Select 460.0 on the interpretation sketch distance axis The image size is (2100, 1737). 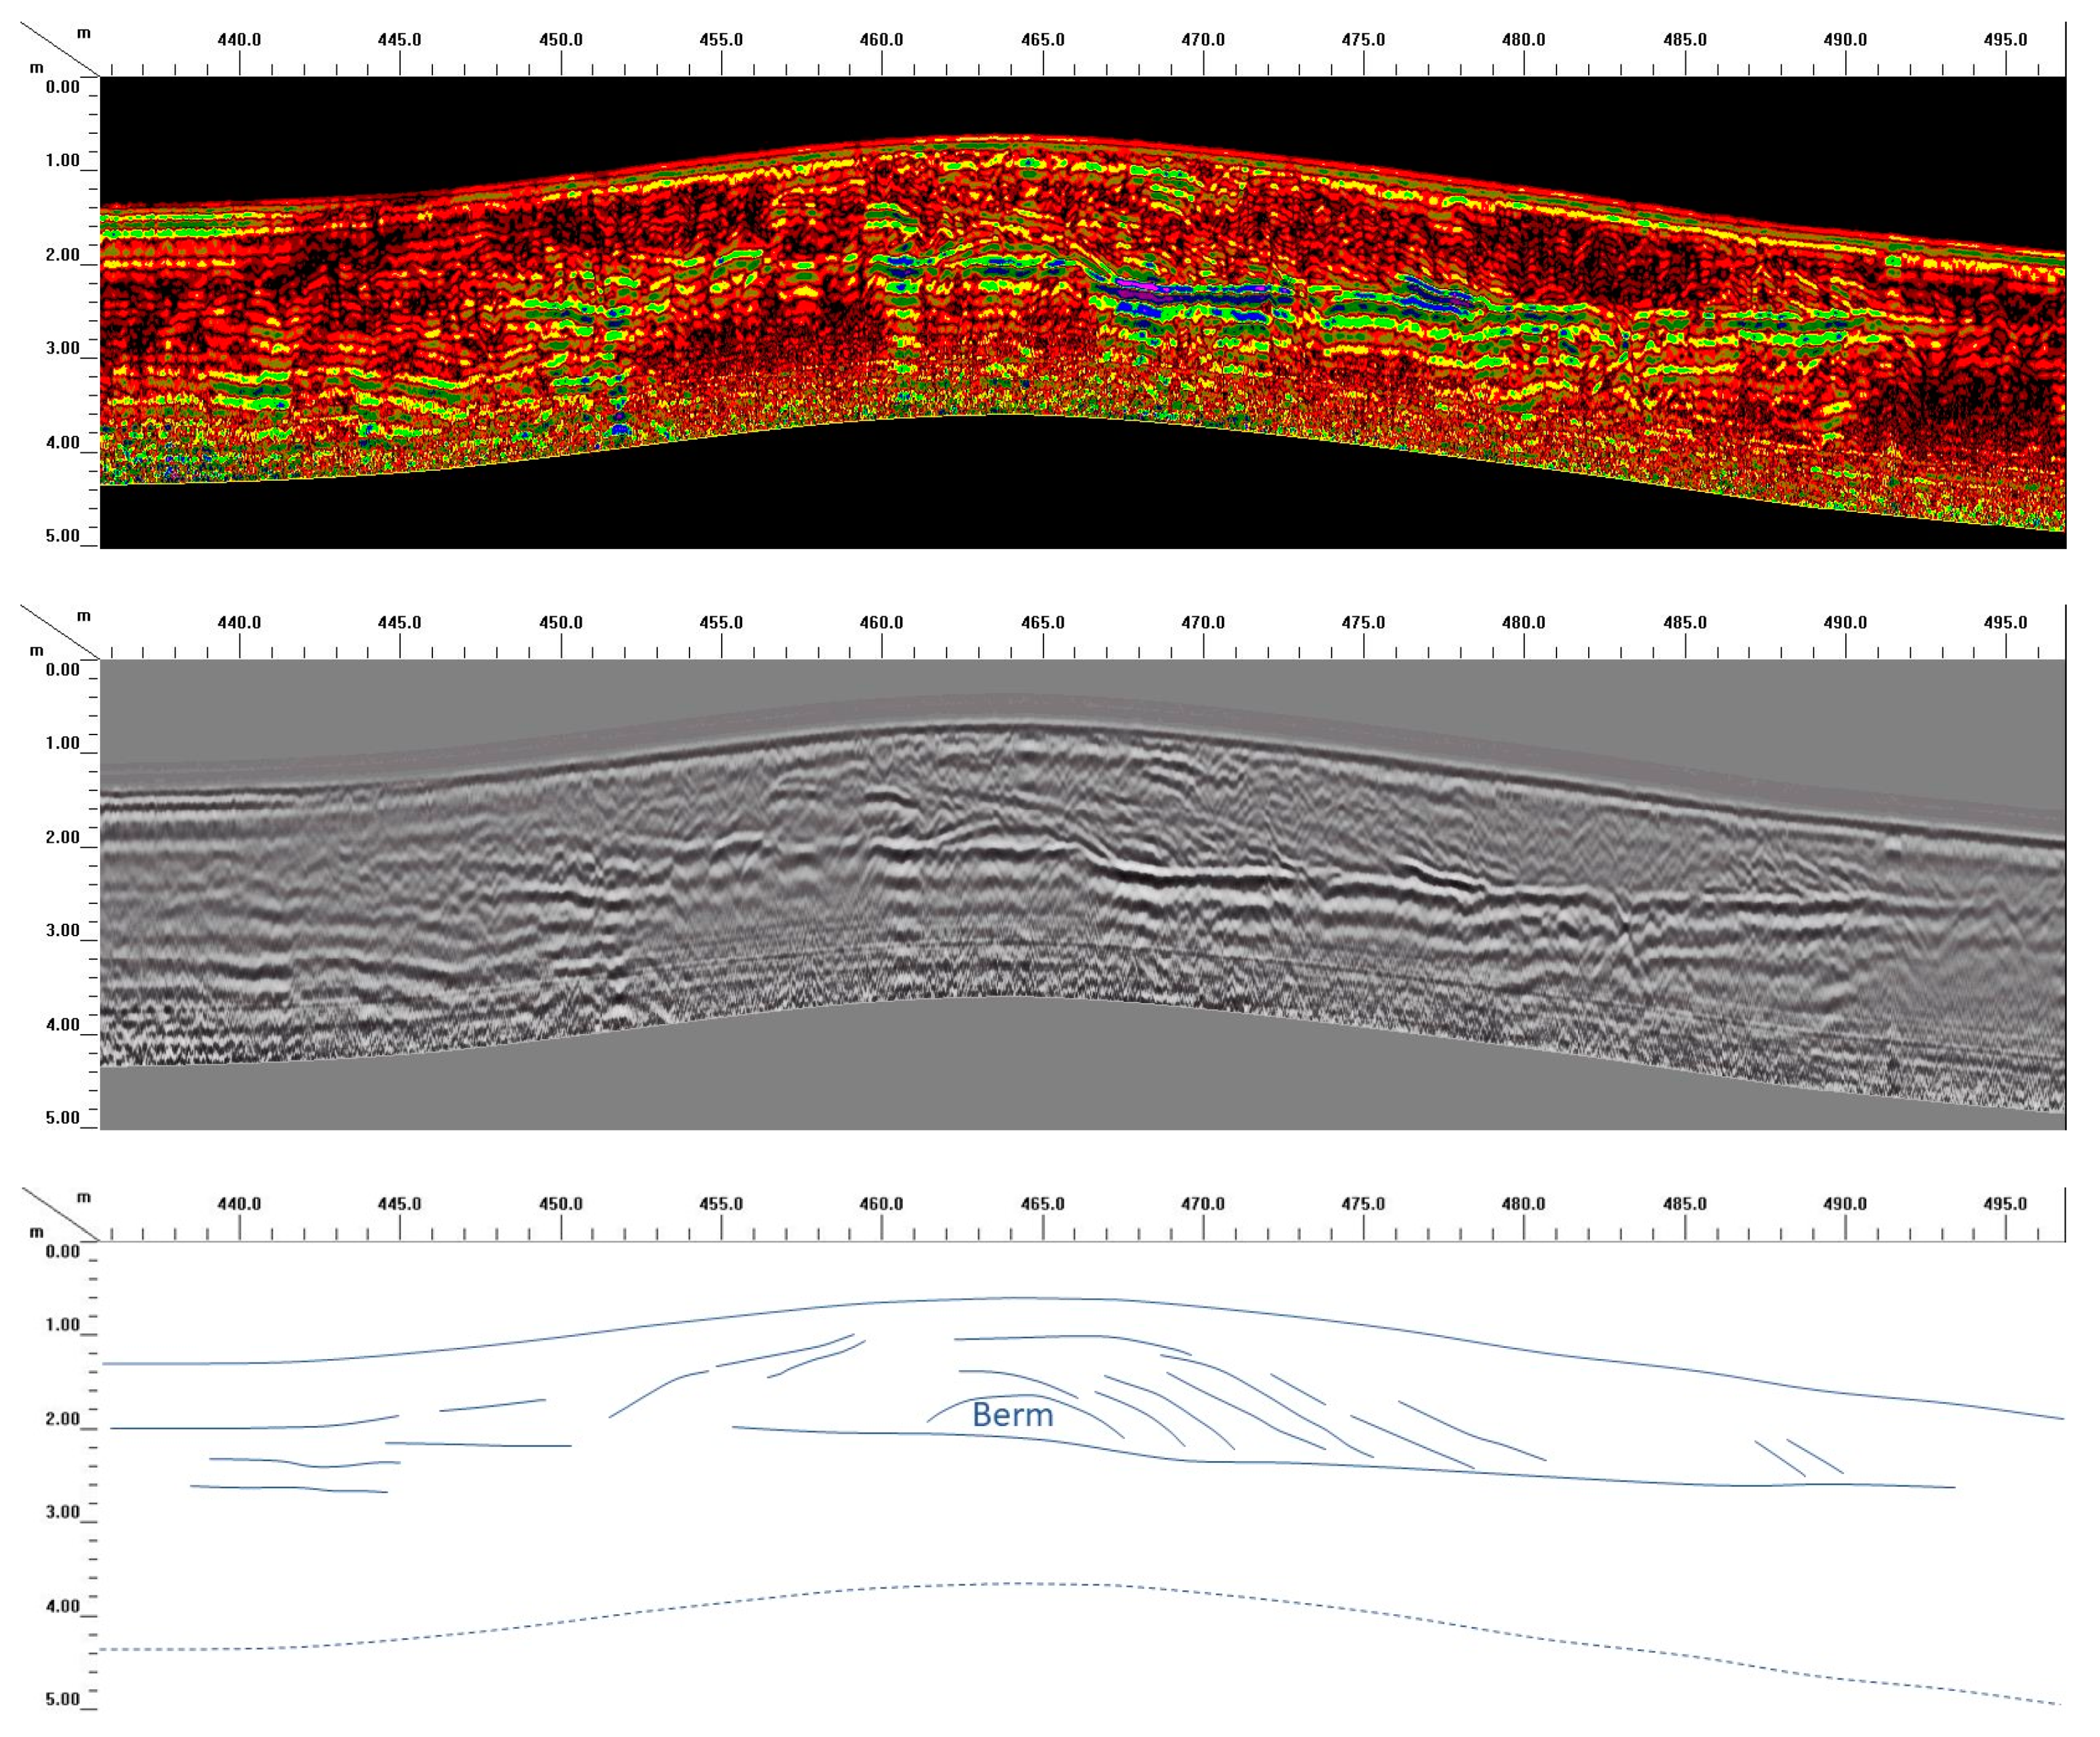point(882,1204)
